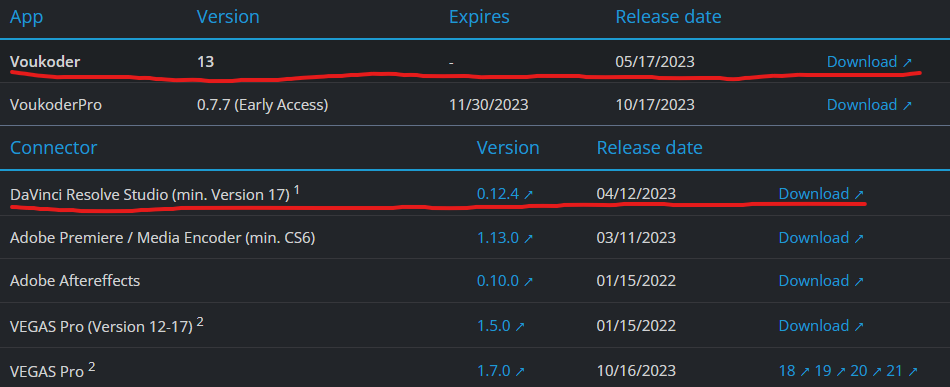Open the 1.5.0 version link
Viewport: 950px width, 387px height.
500,326
